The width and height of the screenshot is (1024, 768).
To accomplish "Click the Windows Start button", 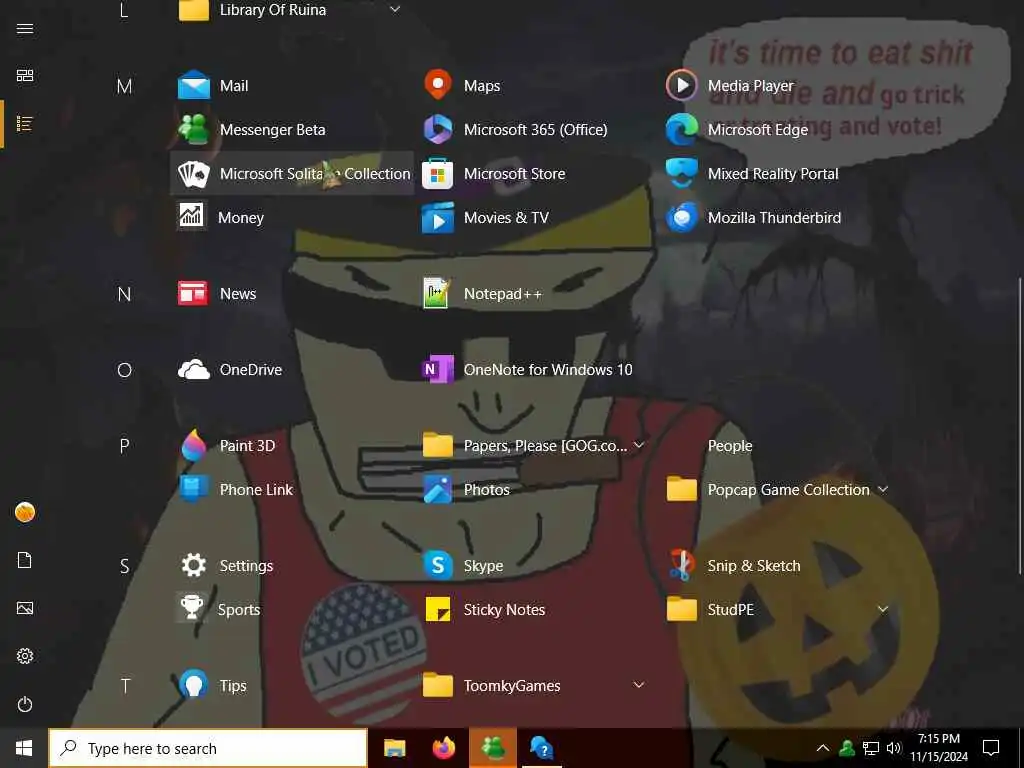I will tap(24, 748).
